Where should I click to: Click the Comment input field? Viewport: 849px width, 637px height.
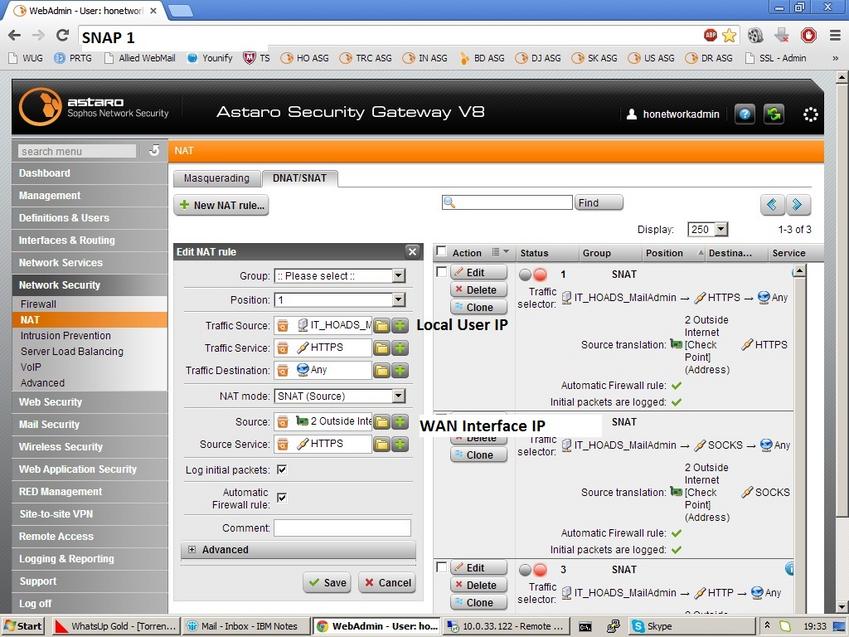(342, 528)
